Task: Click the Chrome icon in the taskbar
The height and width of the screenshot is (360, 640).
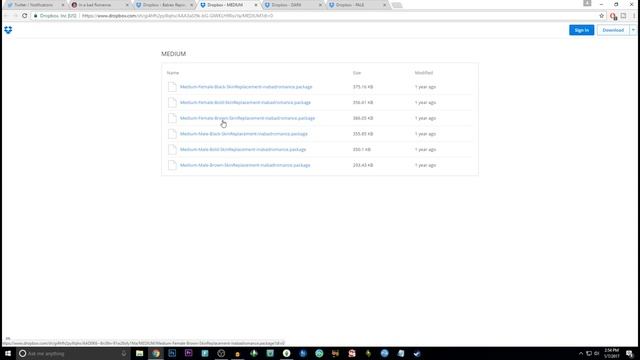Action: coord(156,353)
